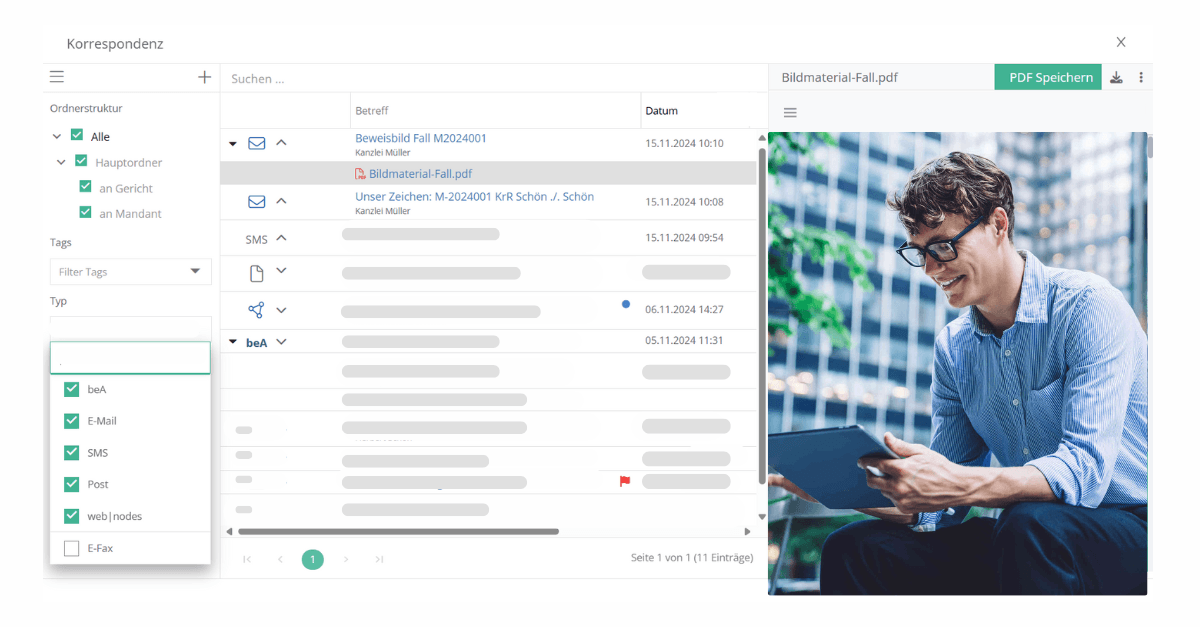
Task: Uncheck the an Gericht folder checkbox
Action: tap(86, 187)
